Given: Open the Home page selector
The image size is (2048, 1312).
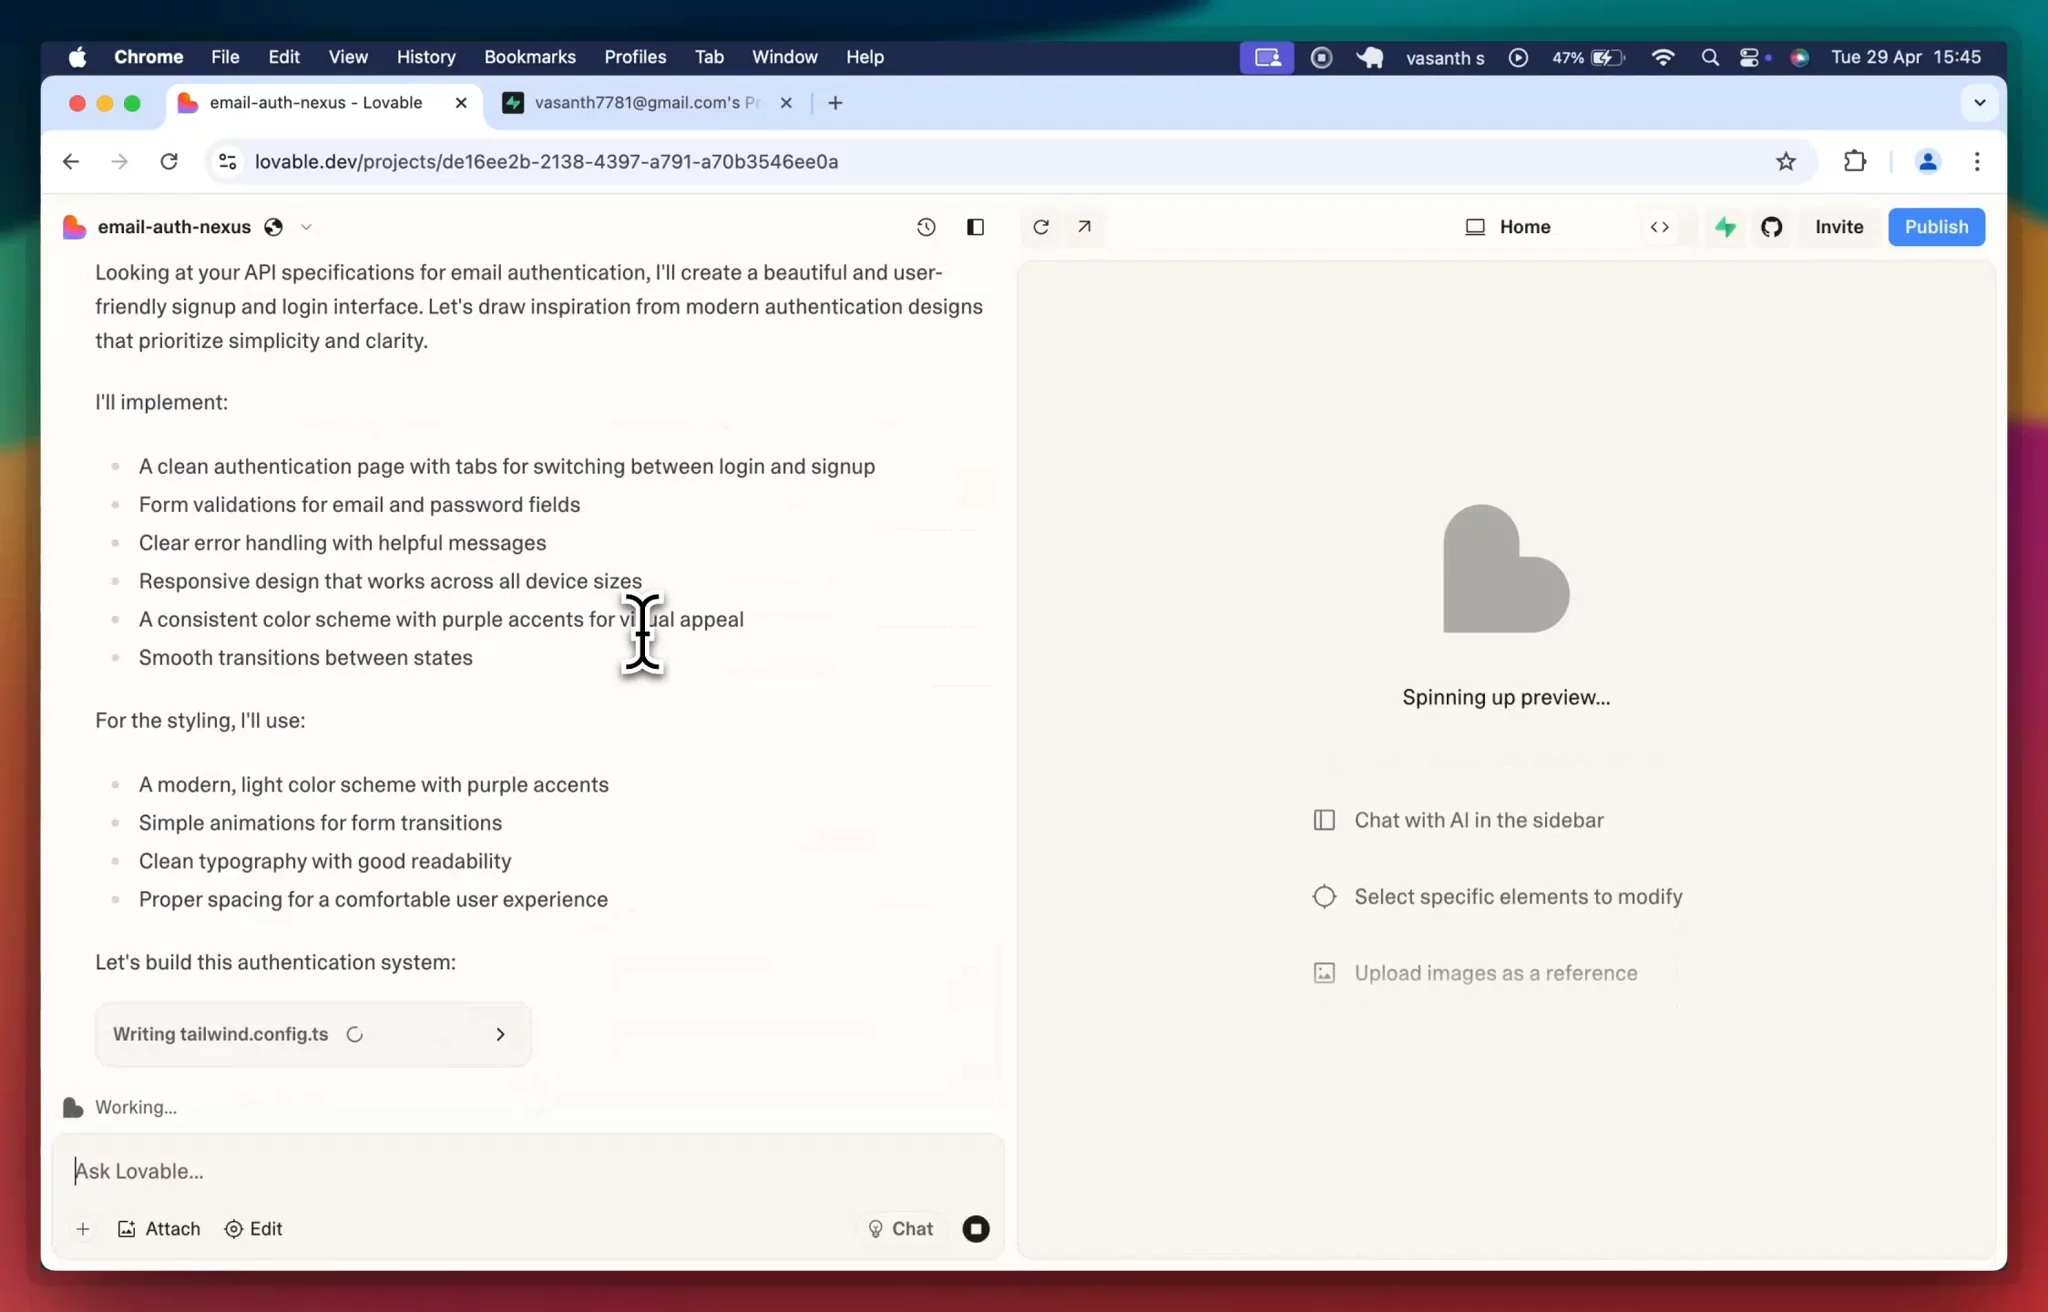Looking at the screenshot, I should coord(1508,227).
